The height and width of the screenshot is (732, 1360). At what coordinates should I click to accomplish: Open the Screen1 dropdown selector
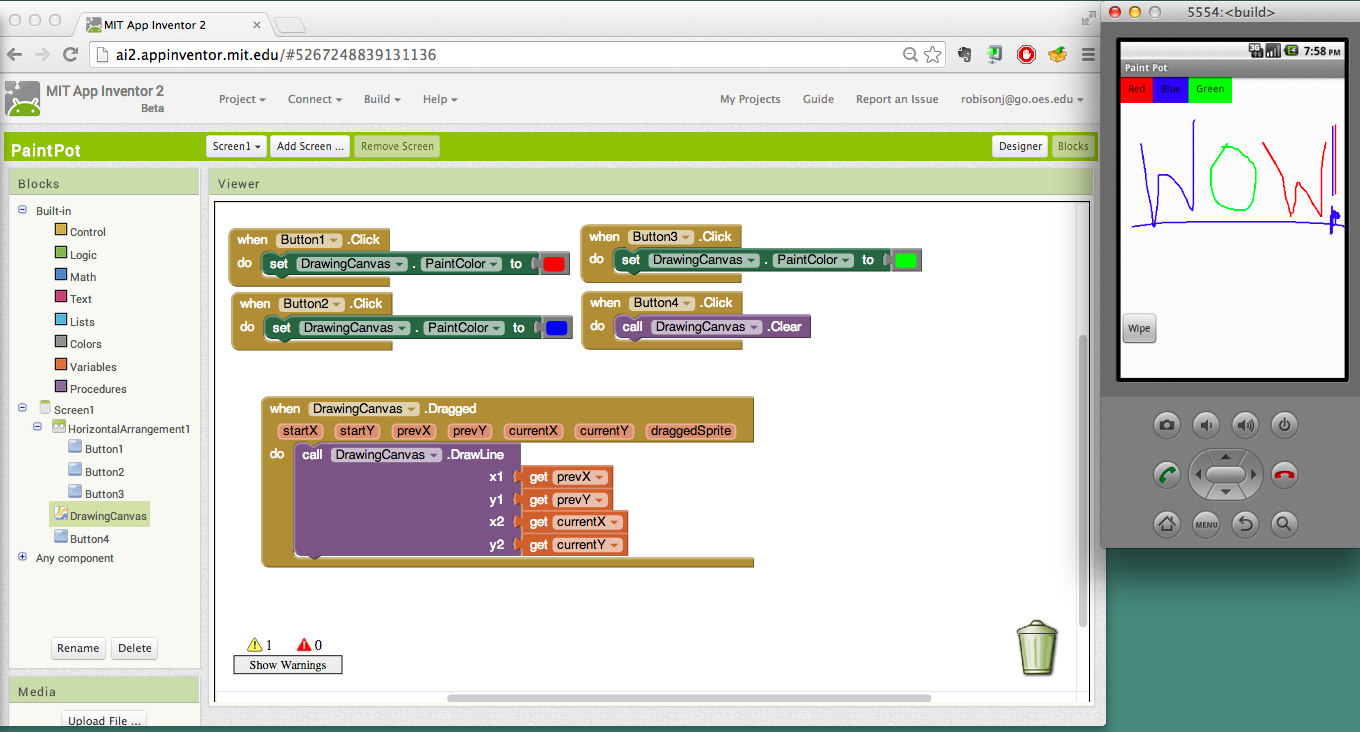(x=236, y=146)
